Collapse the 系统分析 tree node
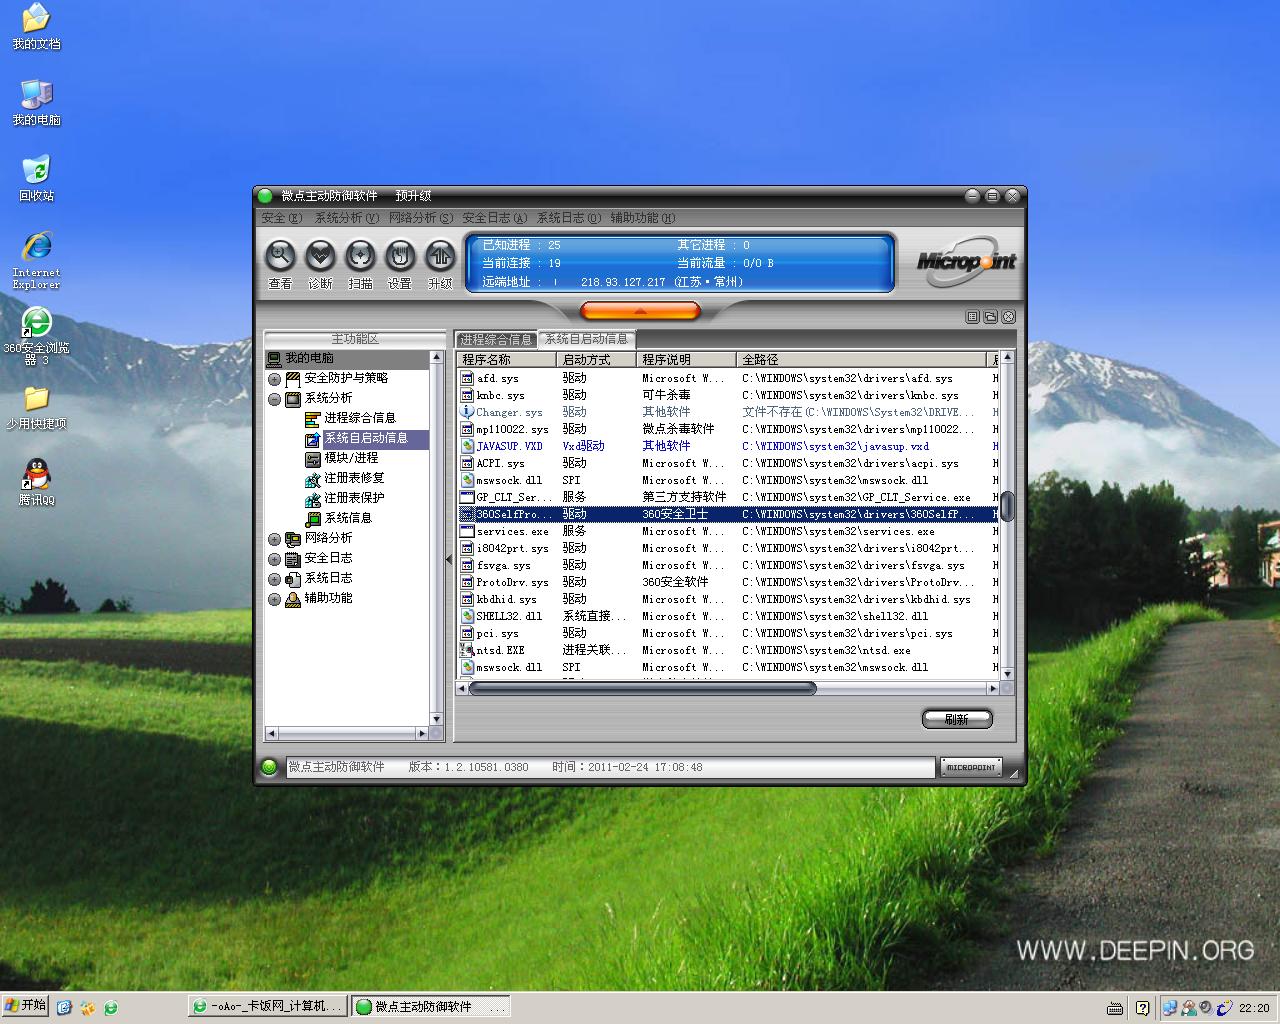The height and width of the screenshot is (1024, 1280). coord(275,399)
